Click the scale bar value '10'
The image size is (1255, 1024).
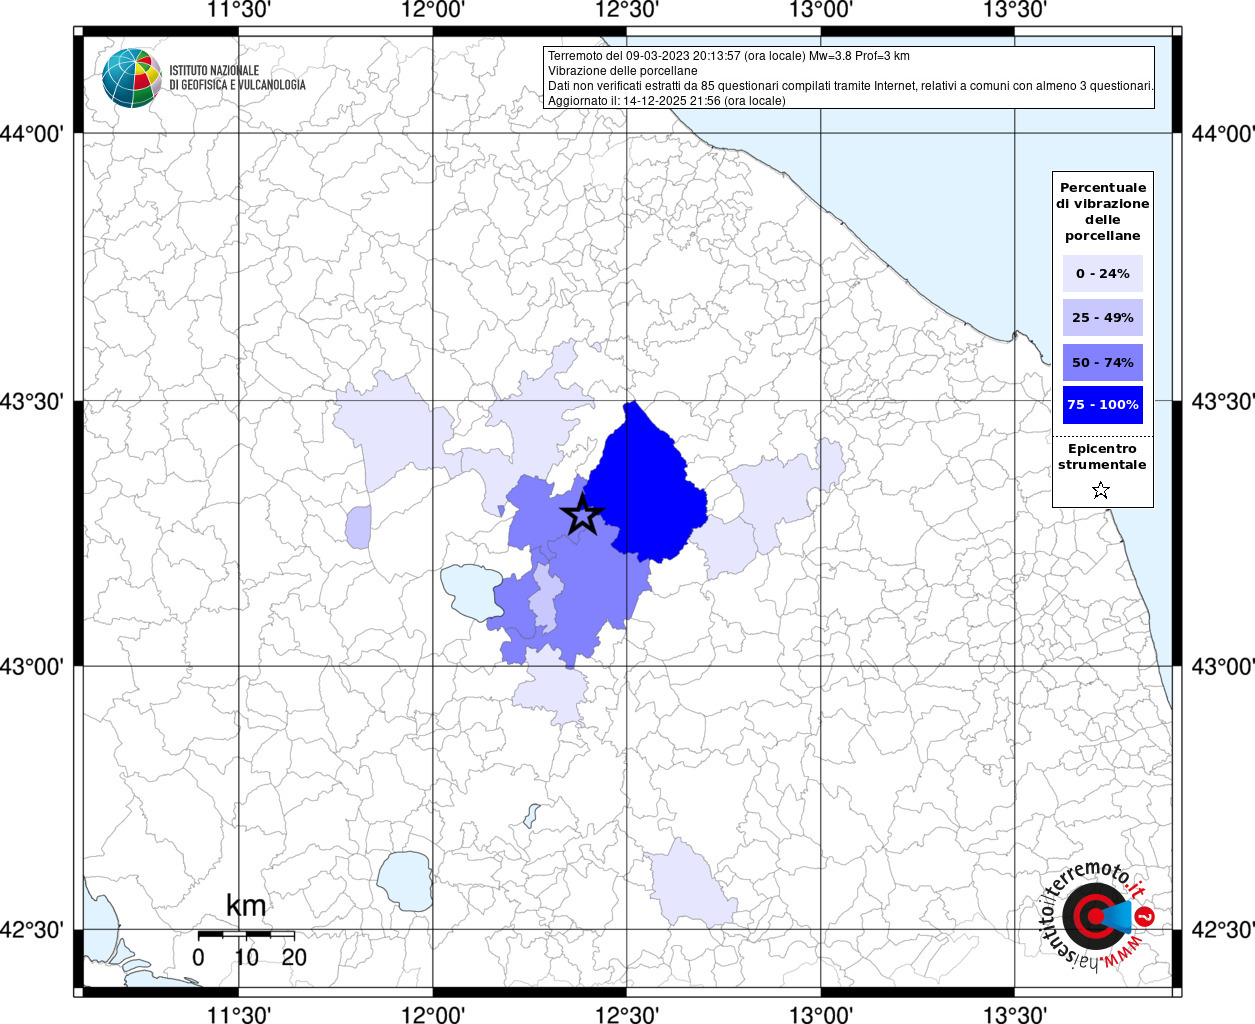246,957
